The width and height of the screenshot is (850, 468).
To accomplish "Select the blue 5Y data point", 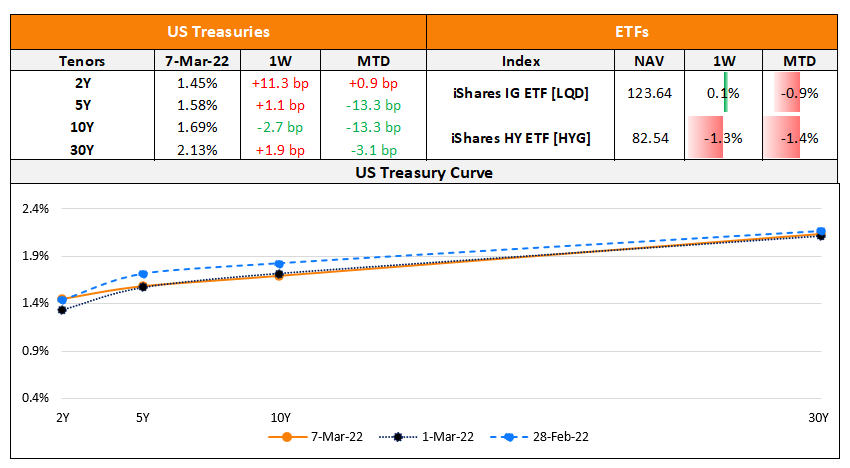I will tap(143, 274).
